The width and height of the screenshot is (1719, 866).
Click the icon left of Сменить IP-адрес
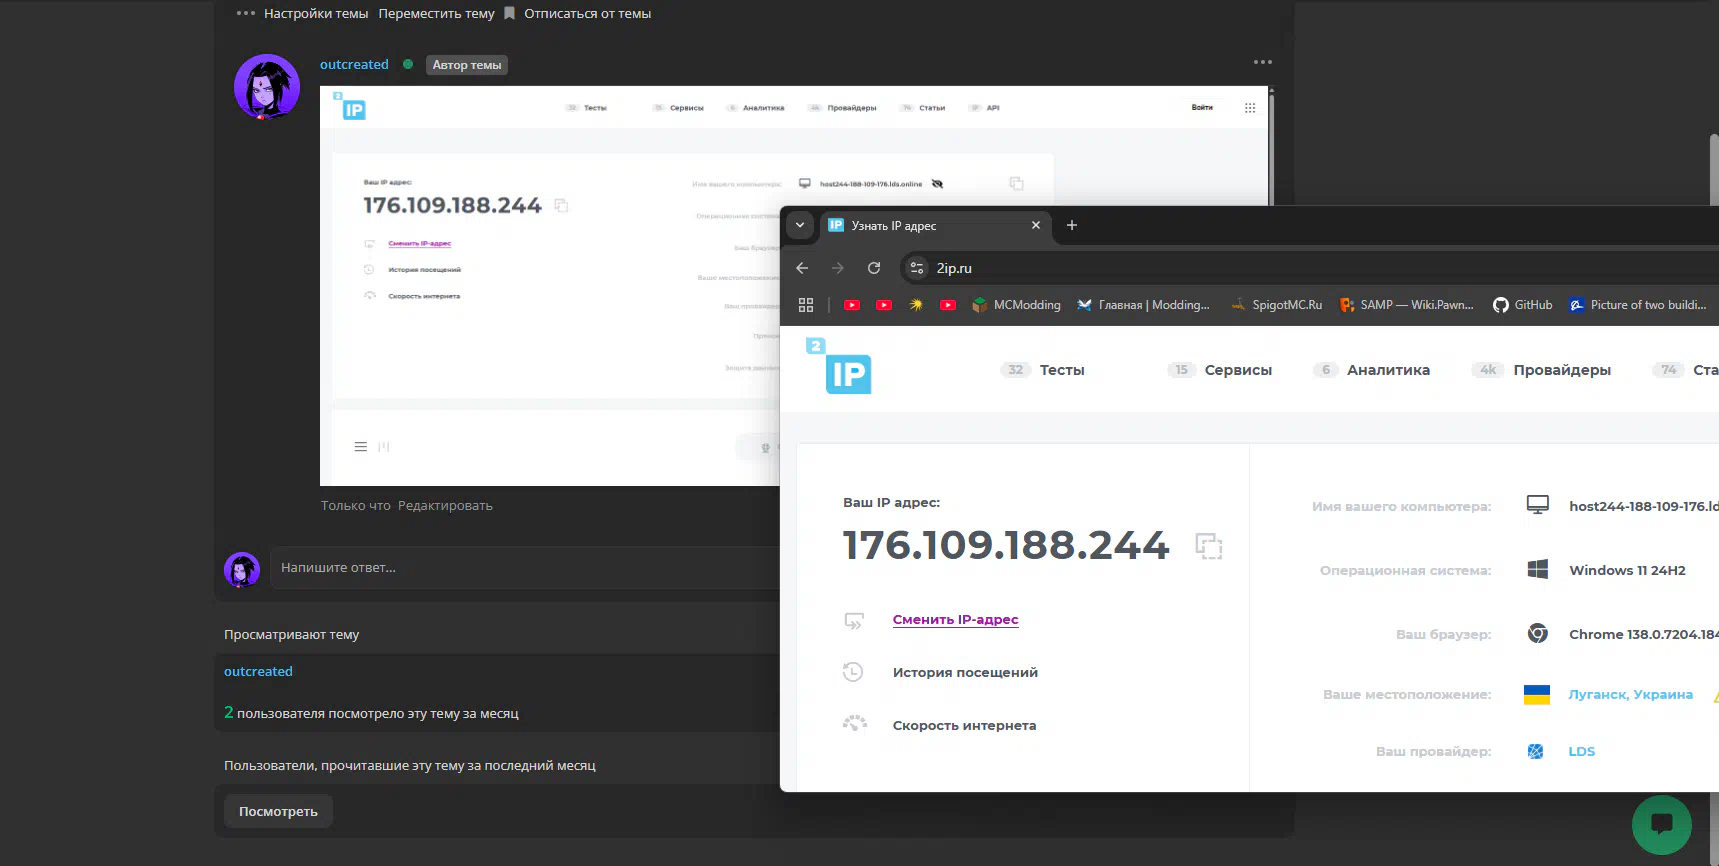(x=854, y=621)
